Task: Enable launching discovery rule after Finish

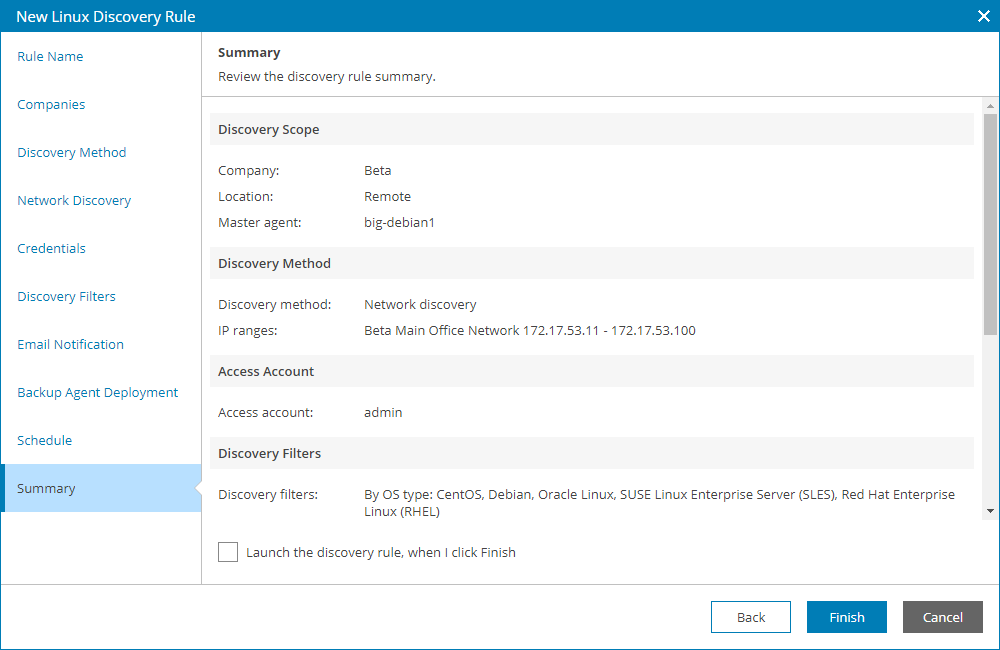Action: (x=228, y=551)
